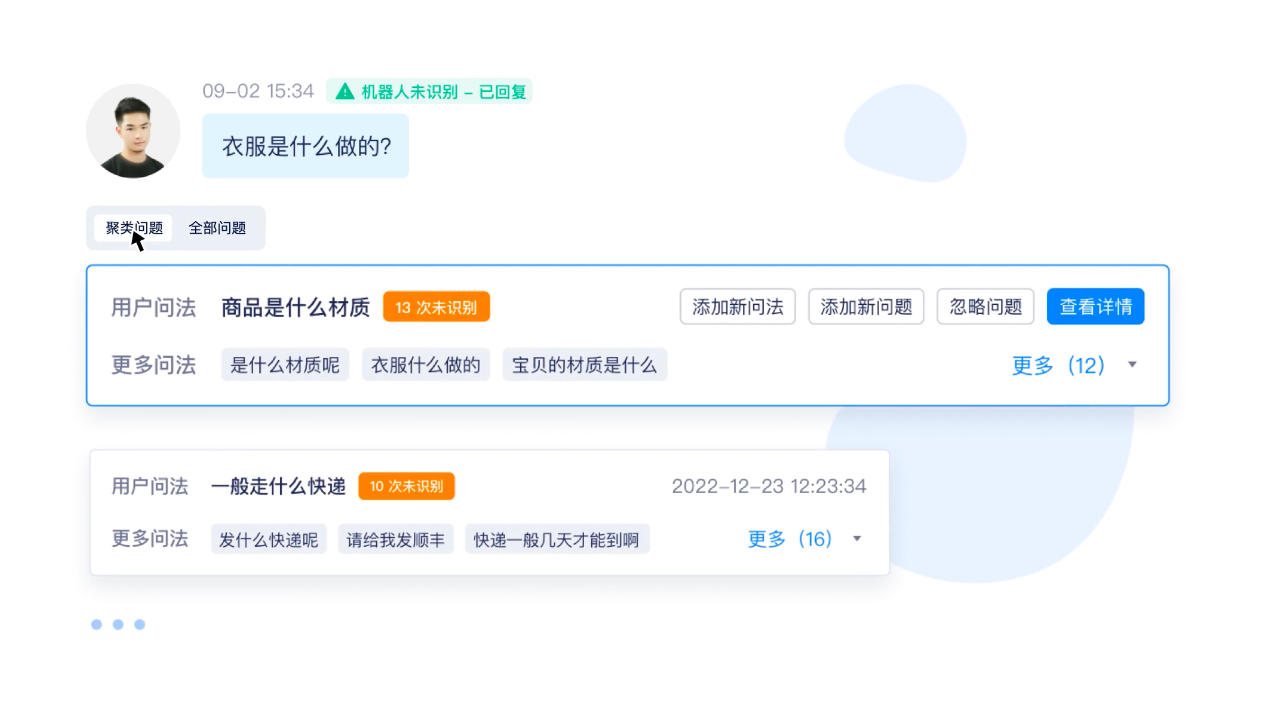Click the 添加新问题 button
This screenshot has width=1276, height=712.
tap(866, 307)
